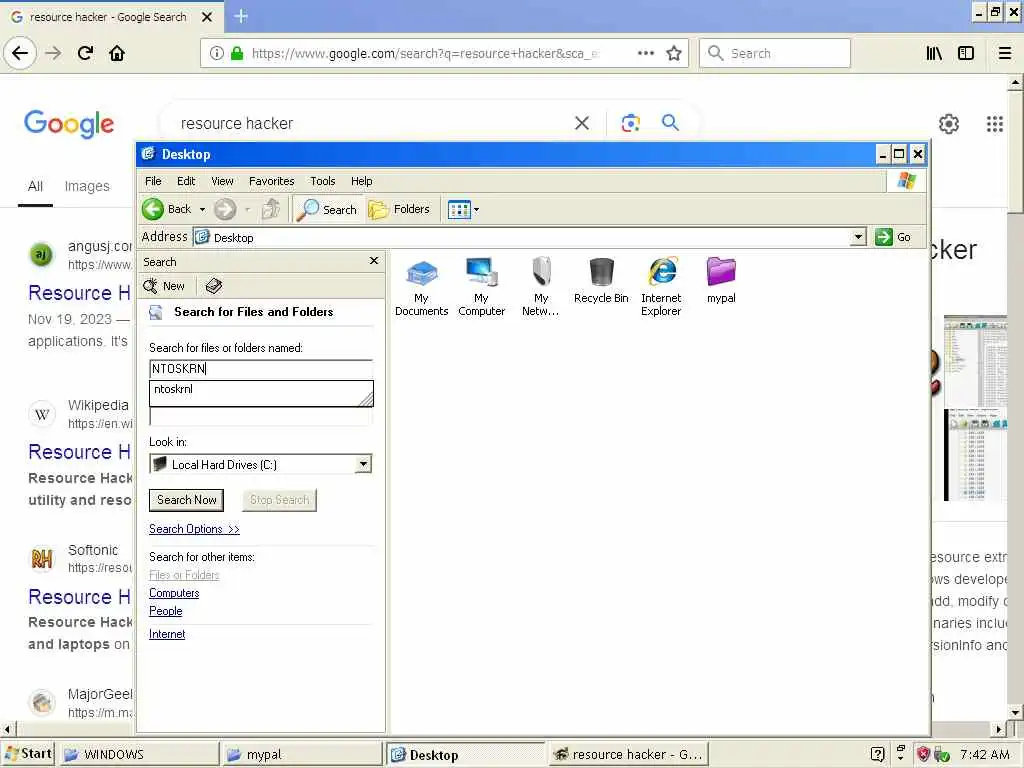Screen dimensions: 1024x768
Task: Close the Search side pane
Action: [374, 261]
